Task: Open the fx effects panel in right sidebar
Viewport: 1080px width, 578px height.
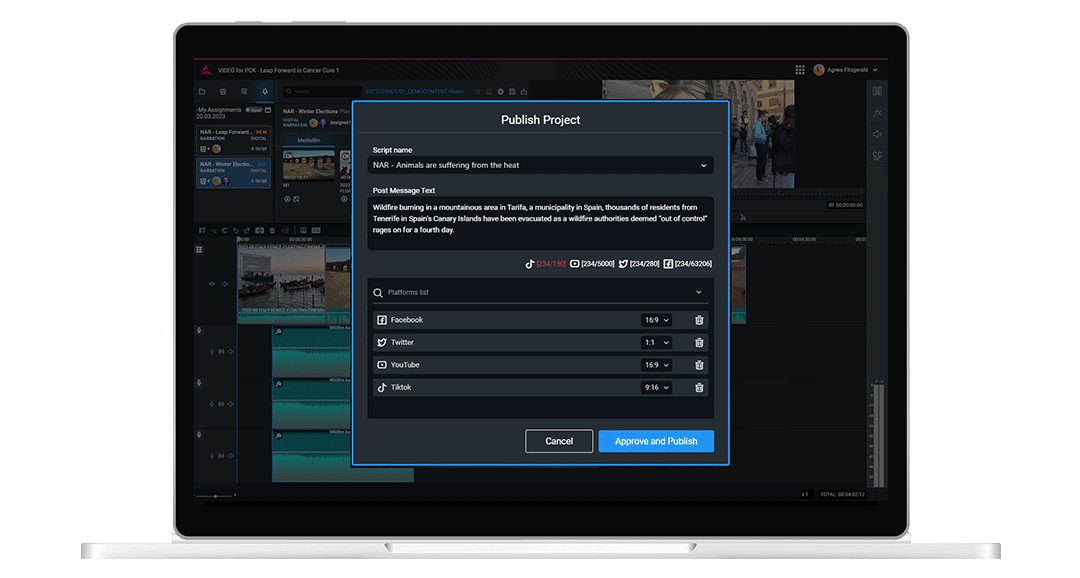Action: (877, 113)
